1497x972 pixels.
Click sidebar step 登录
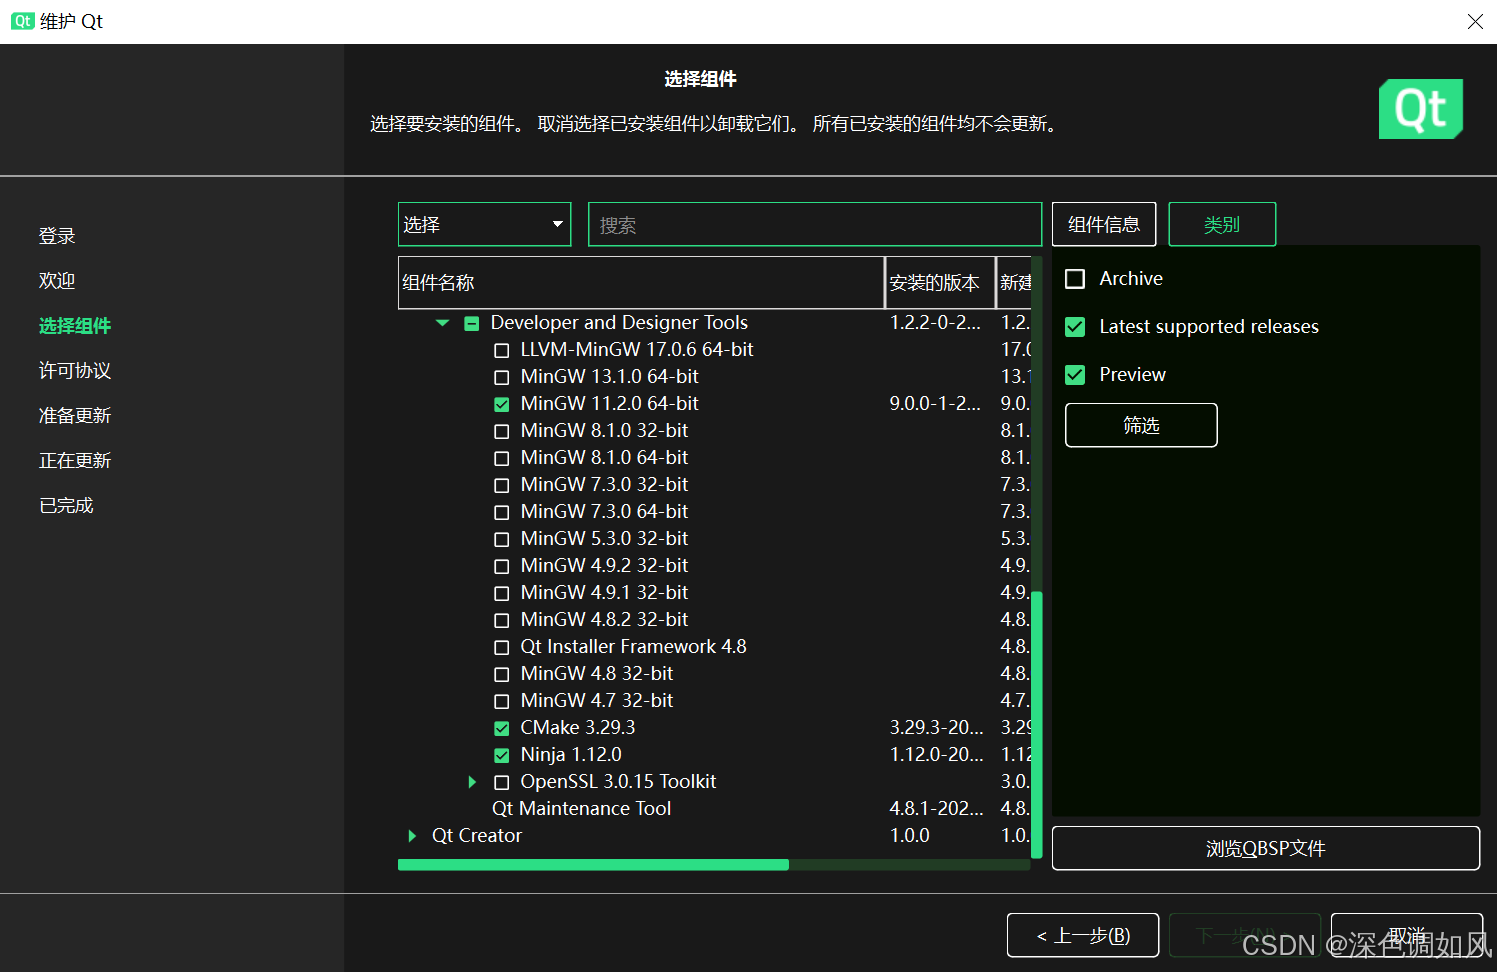pos(57,236)
